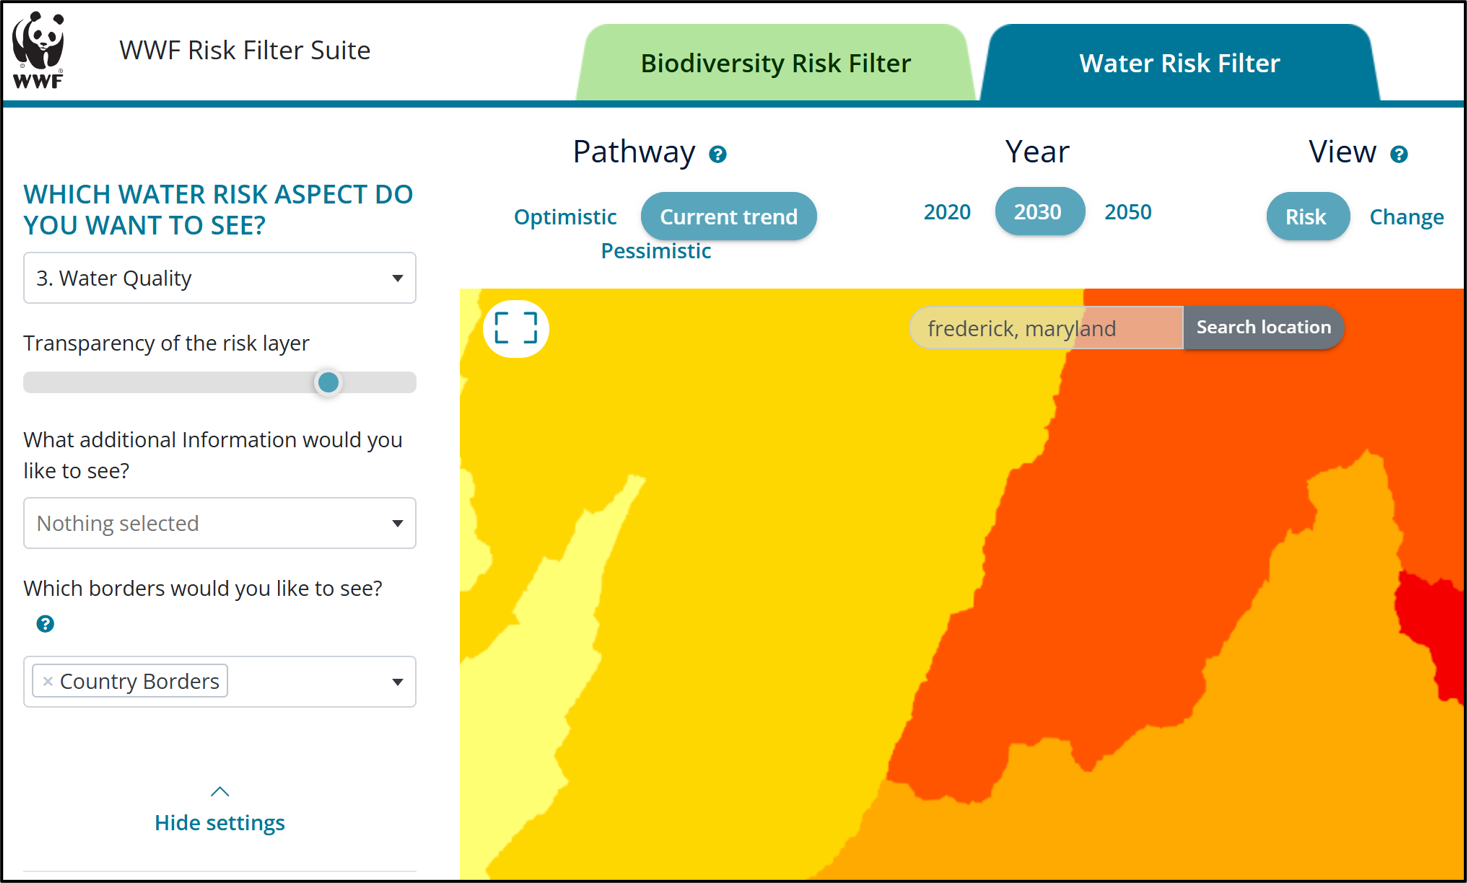Remove the Country Borders selection

[47, 680]
